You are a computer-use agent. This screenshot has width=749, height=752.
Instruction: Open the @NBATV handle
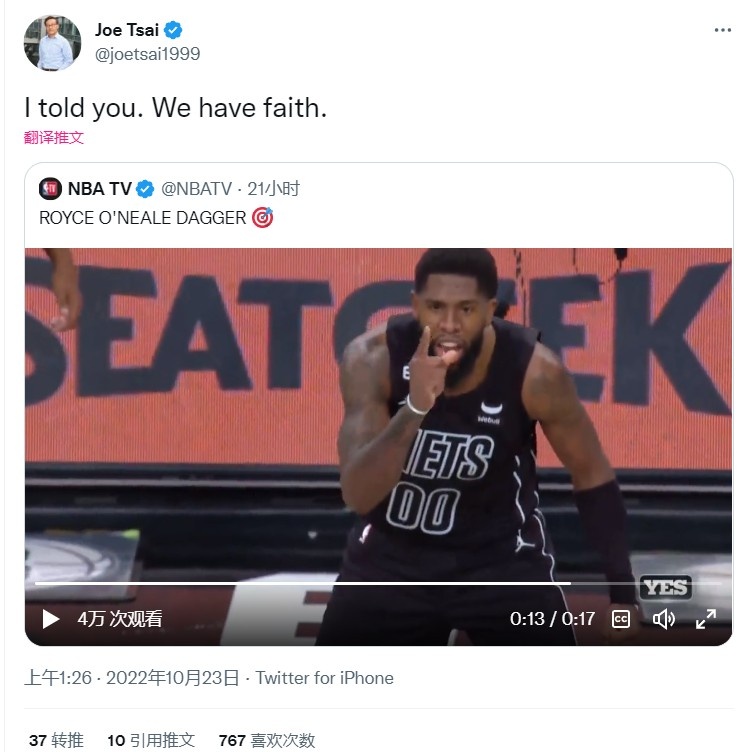click(197, 189)
